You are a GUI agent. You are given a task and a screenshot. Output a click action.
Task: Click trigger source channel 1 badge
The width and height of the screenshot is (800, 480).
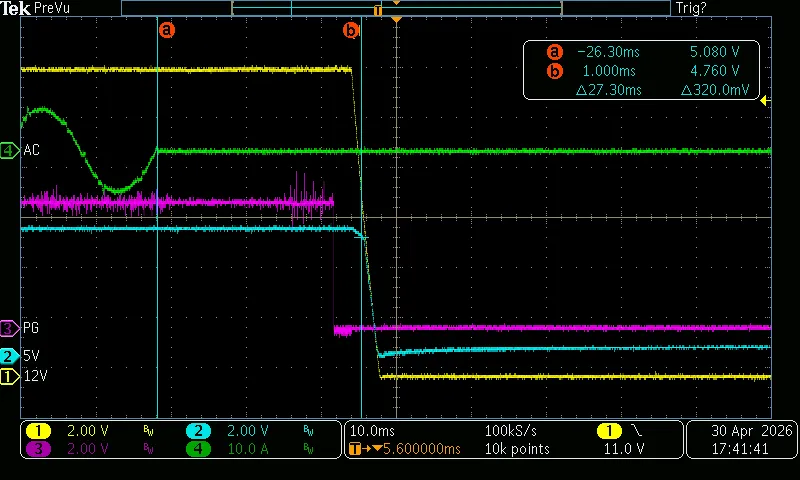(x=609, y=431)
